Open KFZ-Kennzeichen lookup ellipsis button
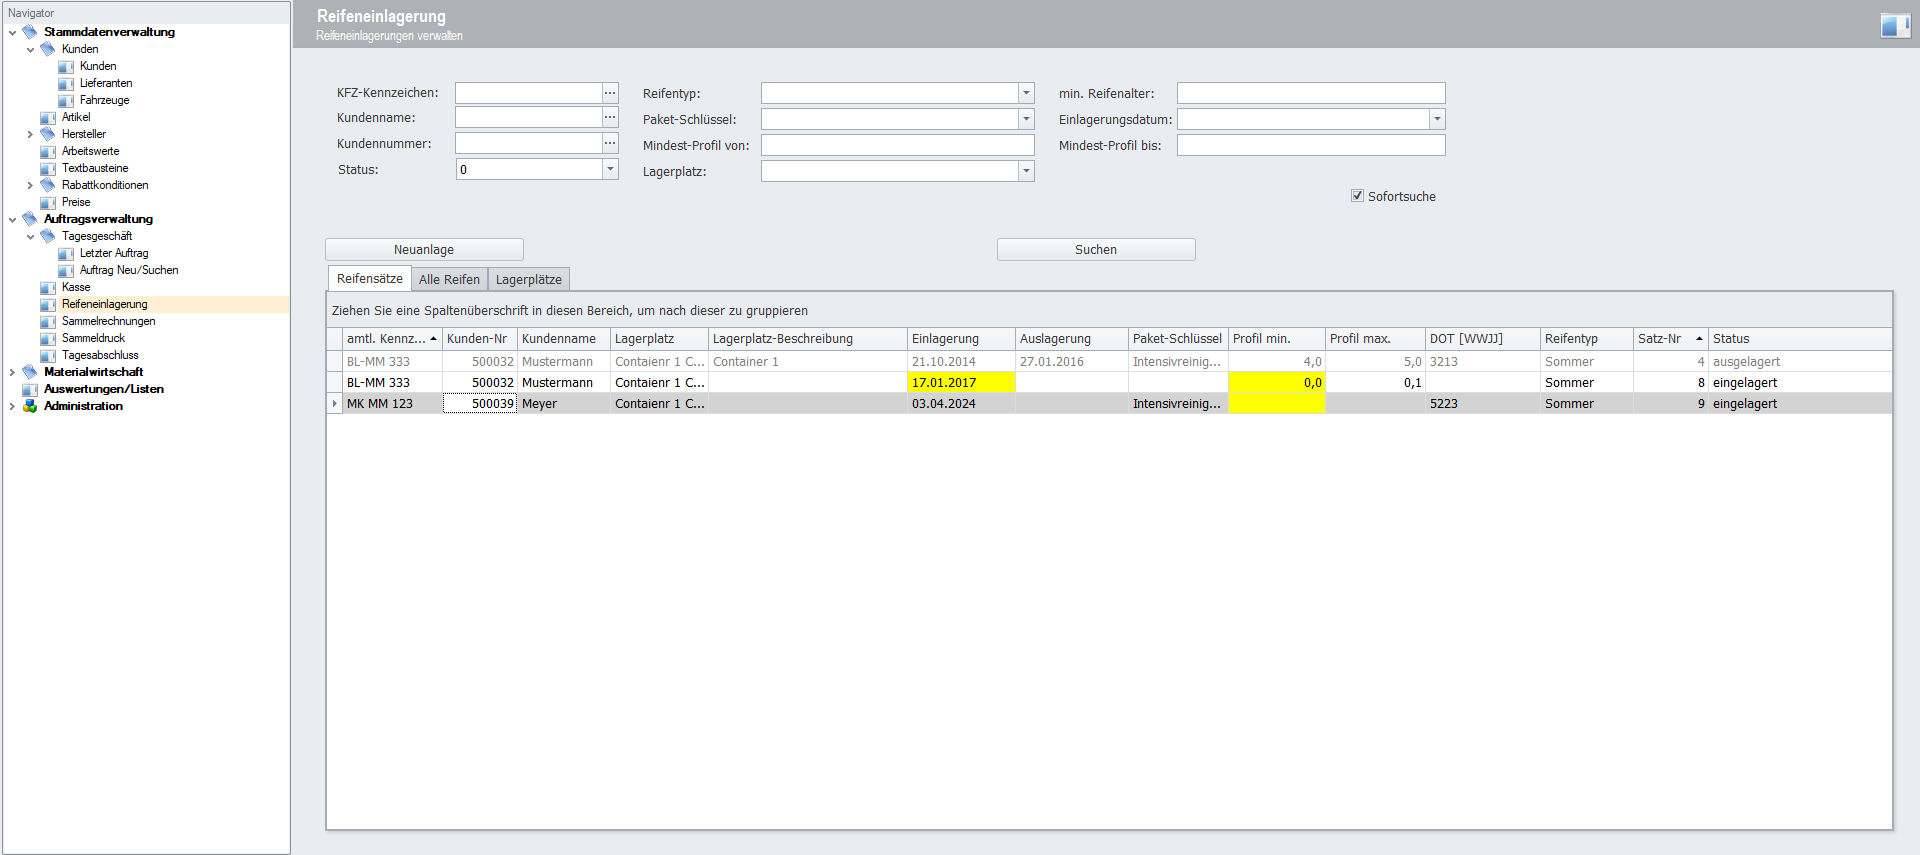 [610, 93]
